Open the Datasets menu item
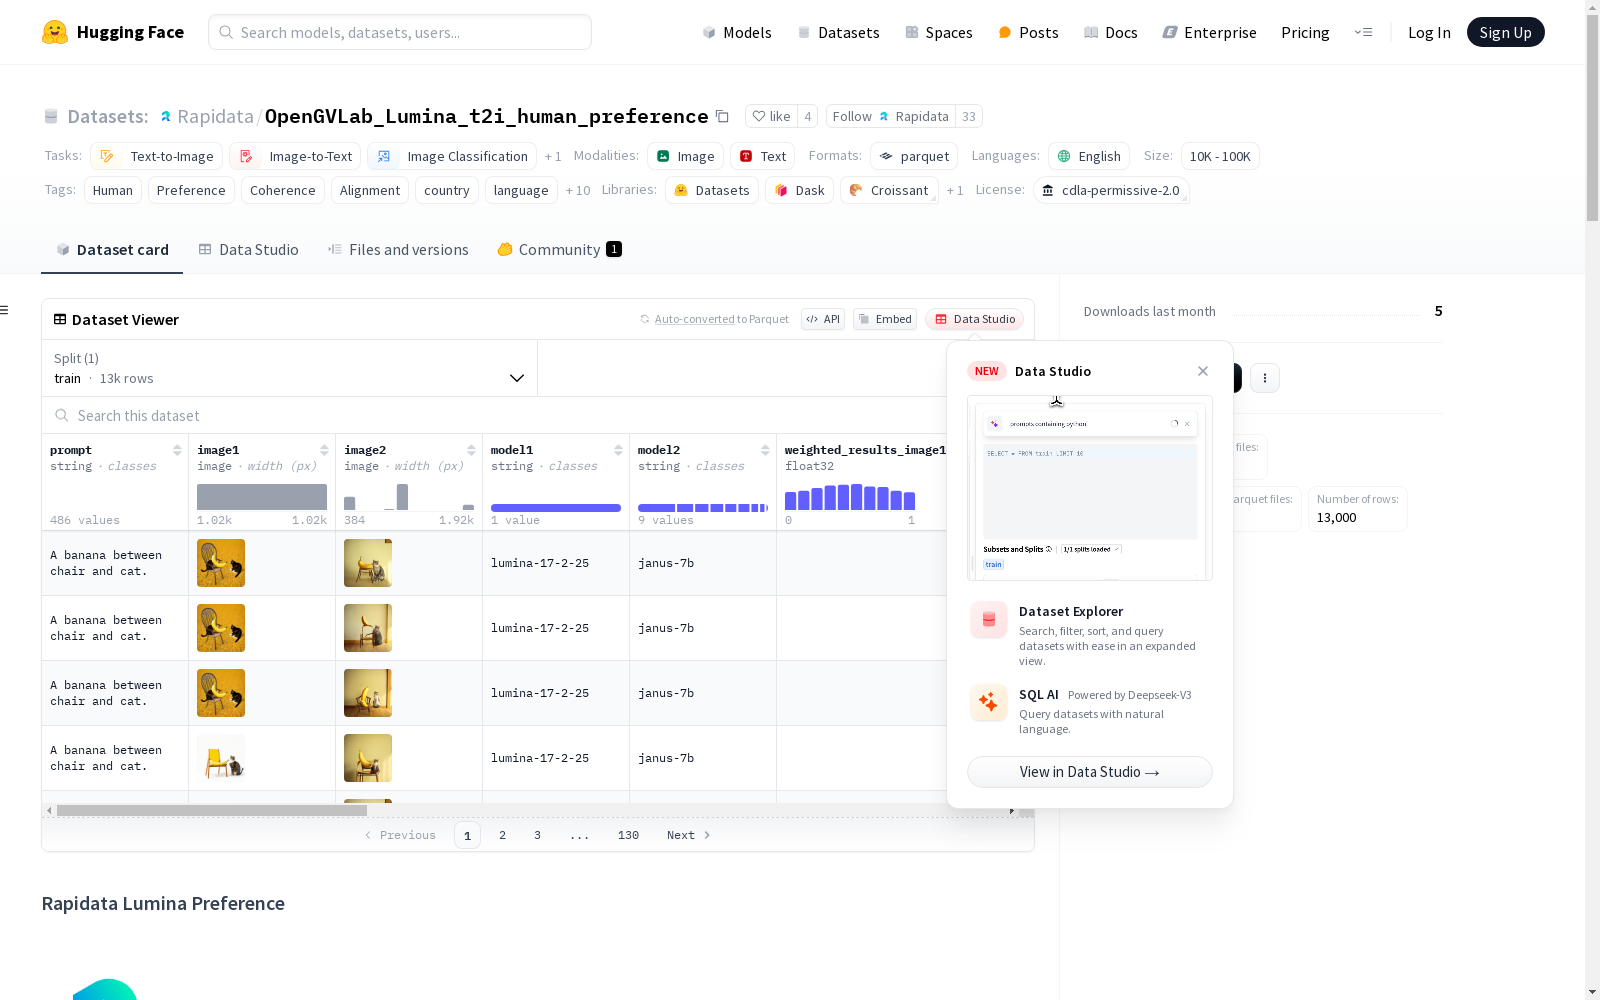 click(x=838, y=32)
